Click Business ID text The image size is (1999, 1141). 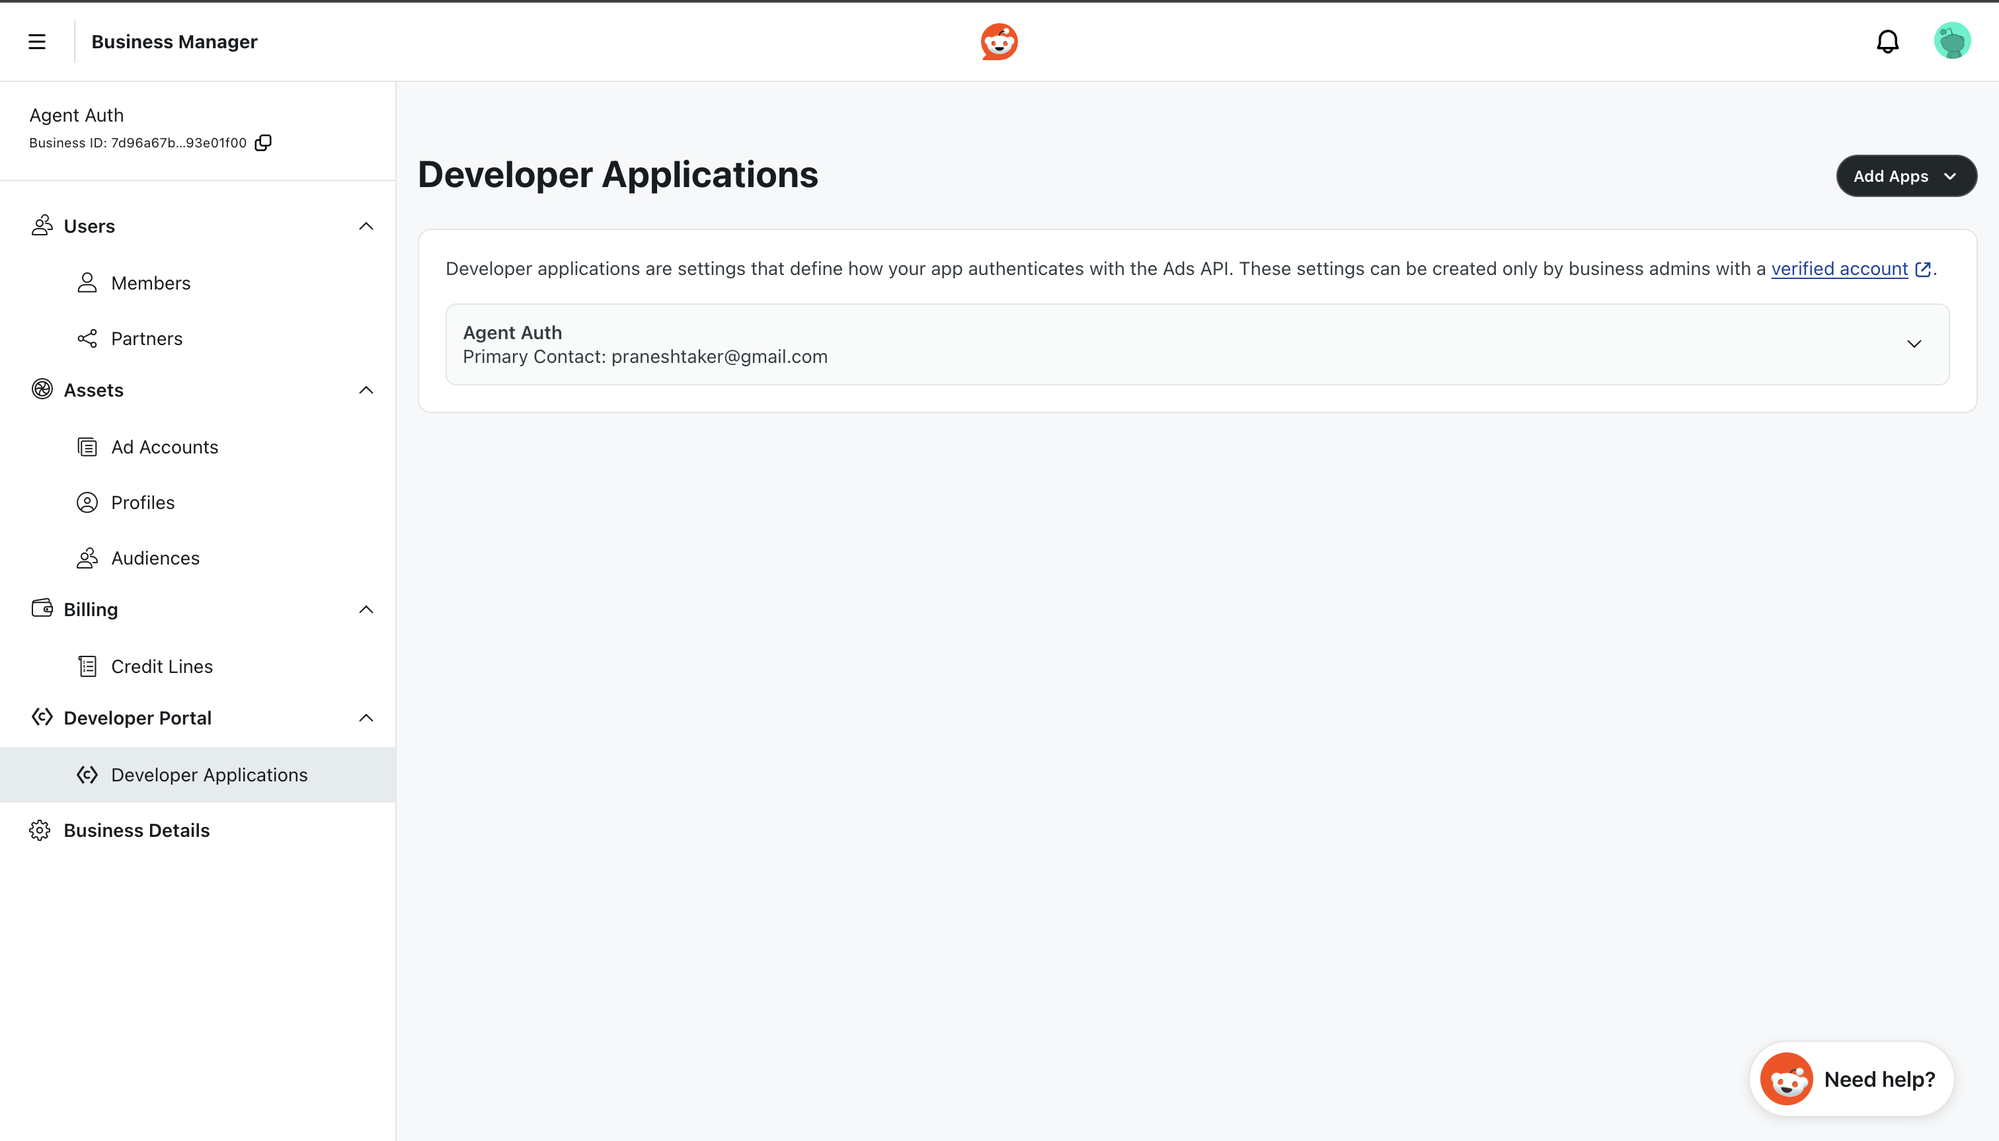tap(138, 143)
